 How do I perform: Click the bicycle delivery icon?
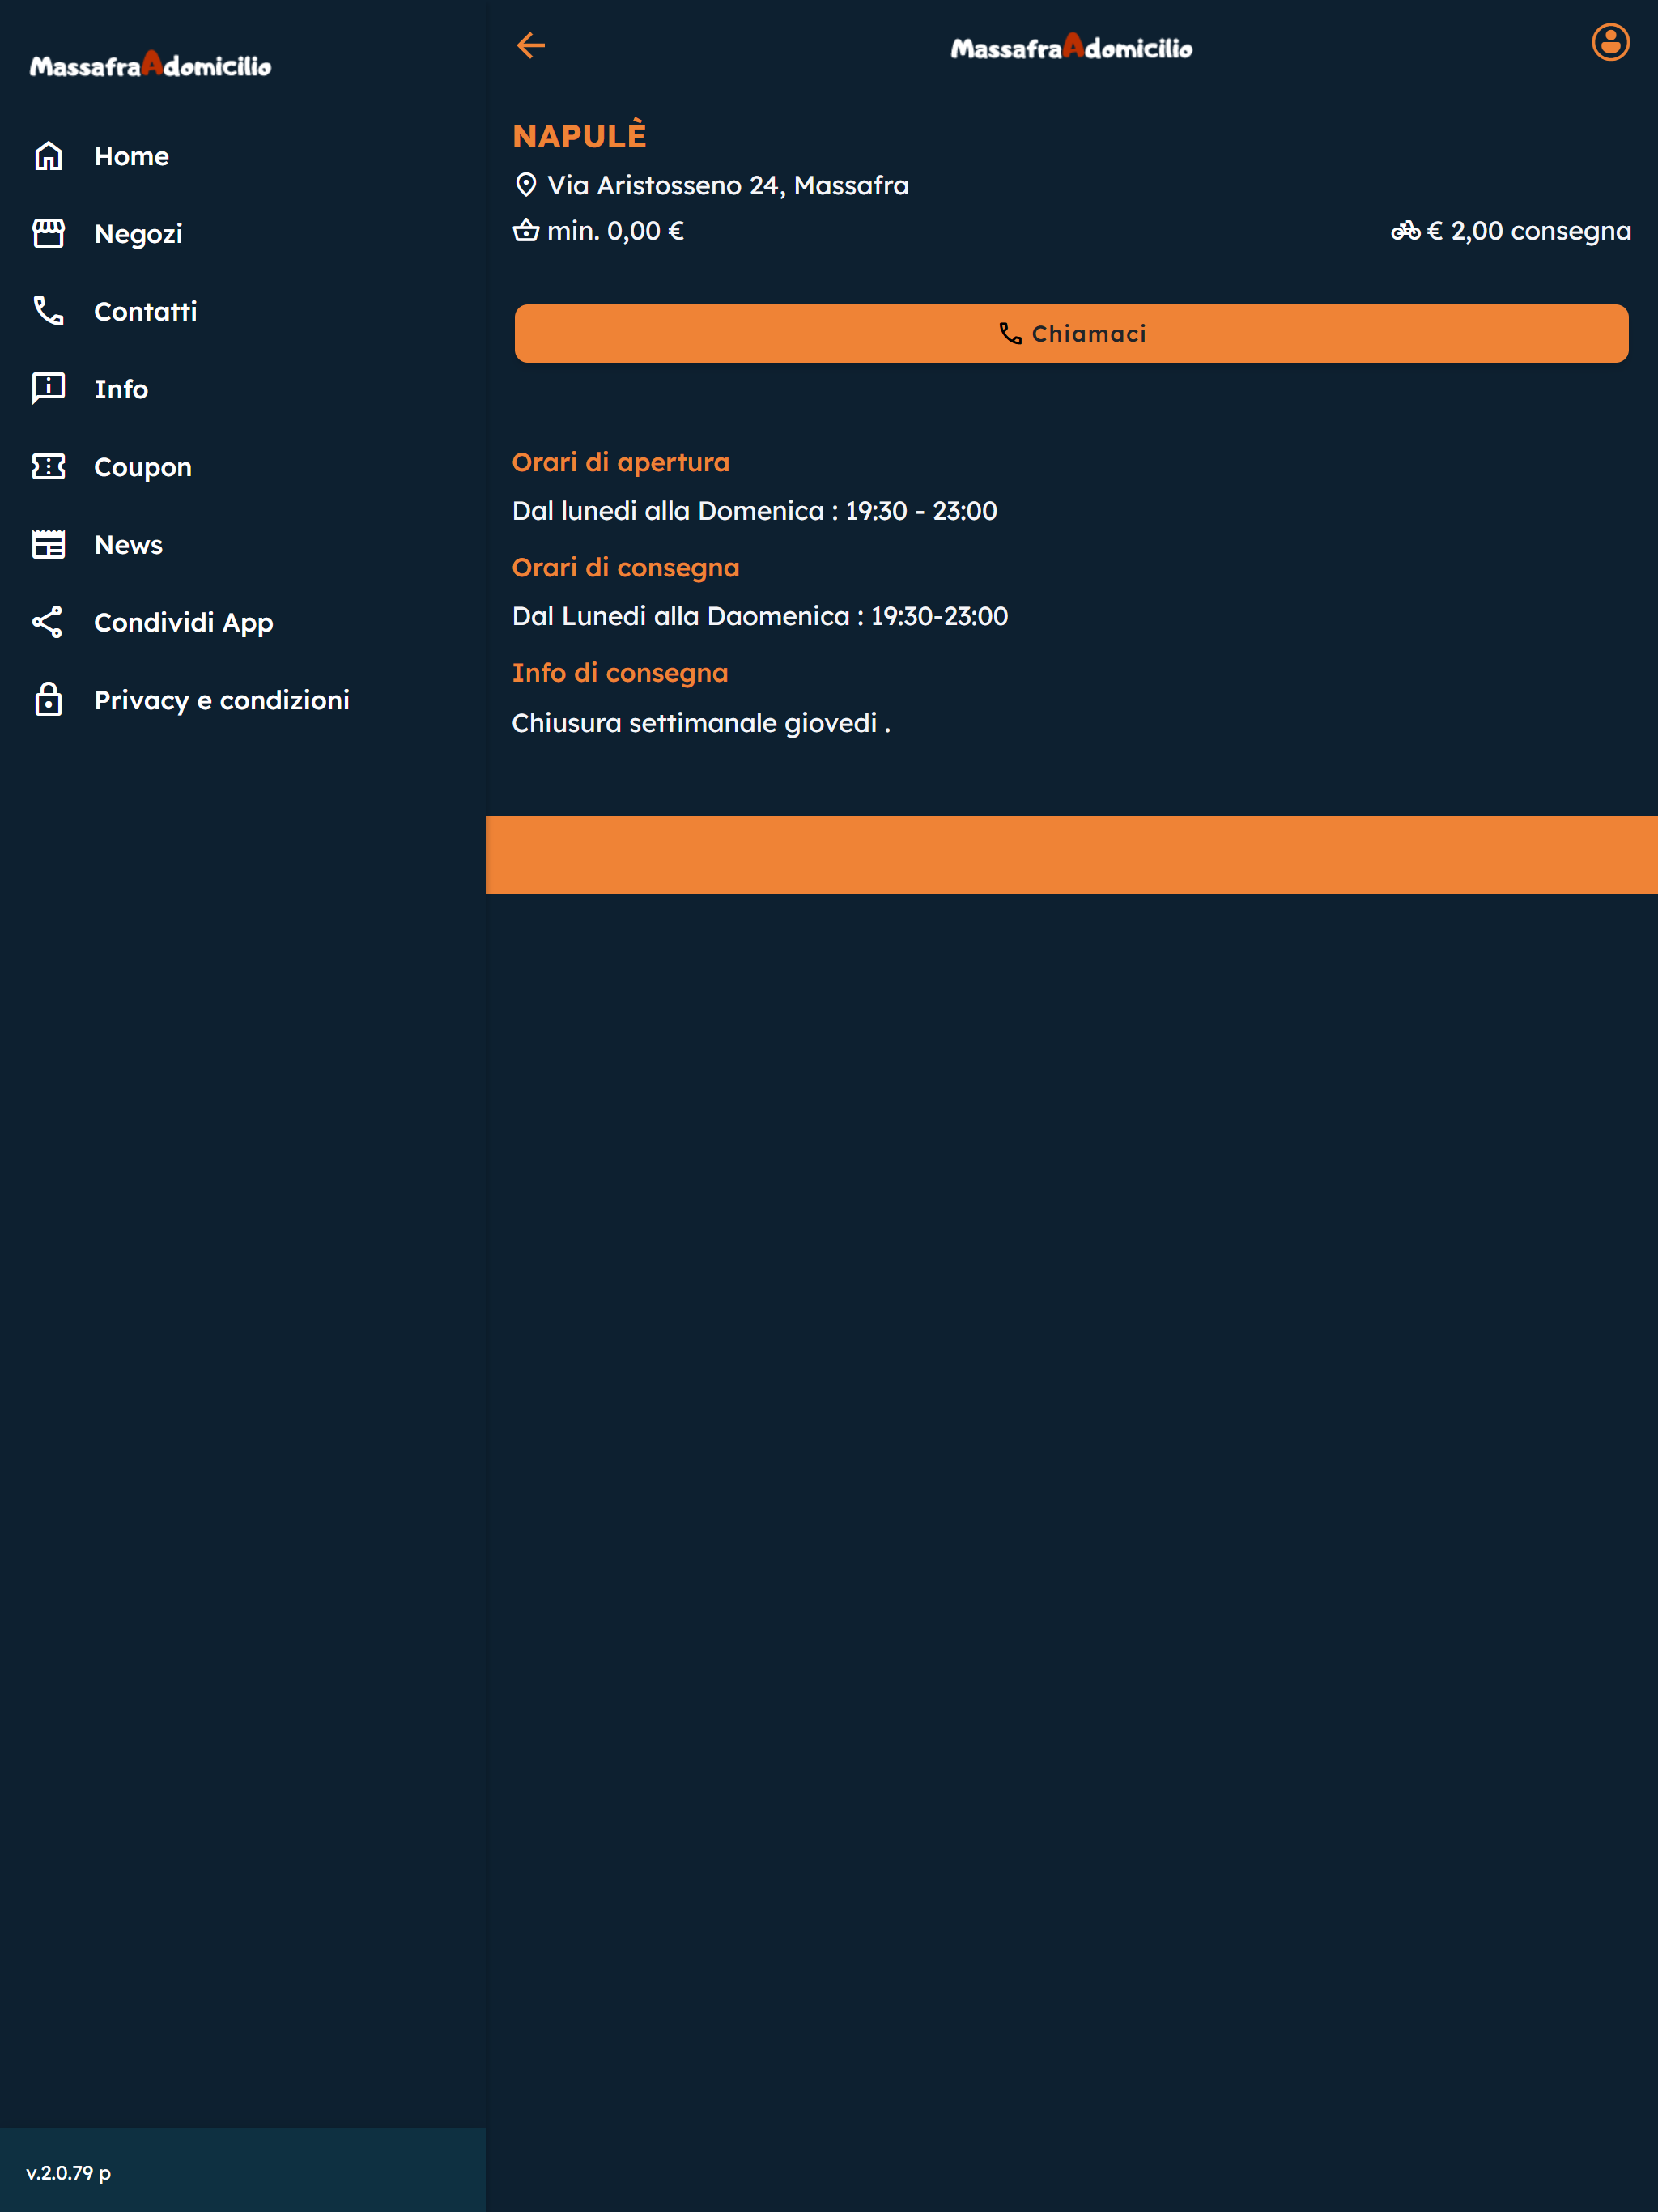click(x=1405, y=231)
